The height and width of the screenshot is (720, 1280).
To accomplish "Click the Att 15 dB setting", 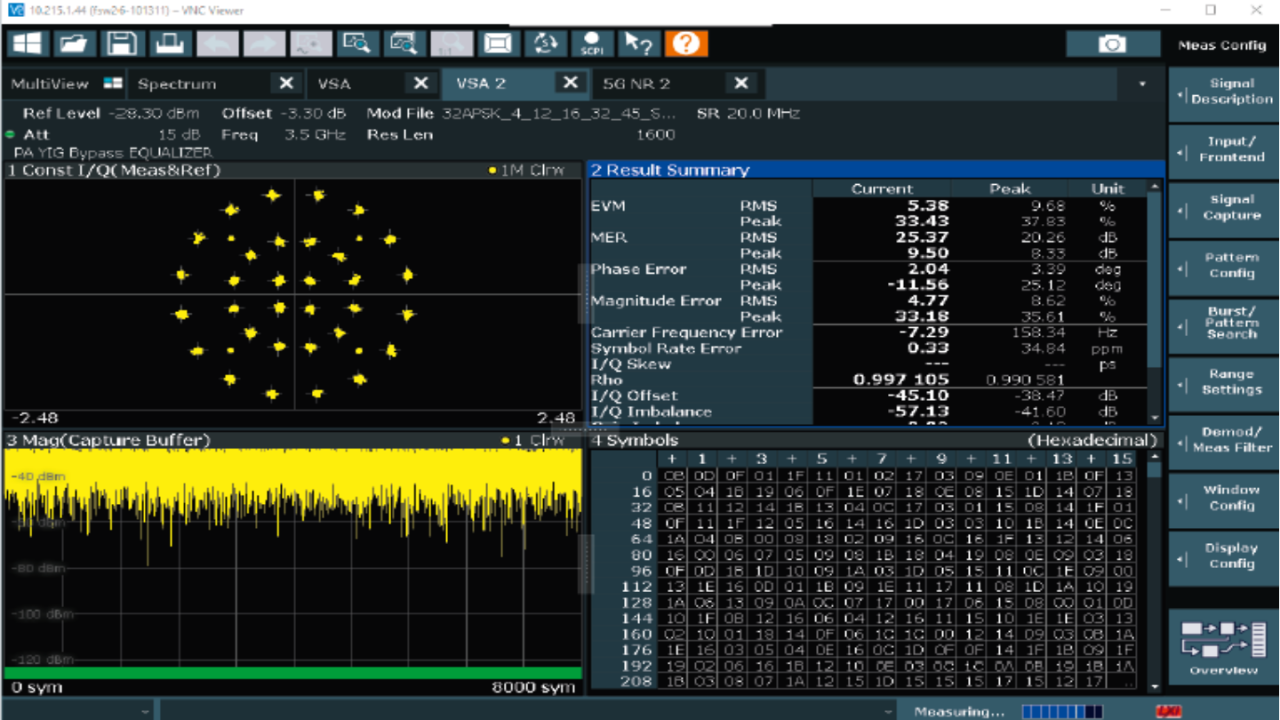I will coord(114,134).
